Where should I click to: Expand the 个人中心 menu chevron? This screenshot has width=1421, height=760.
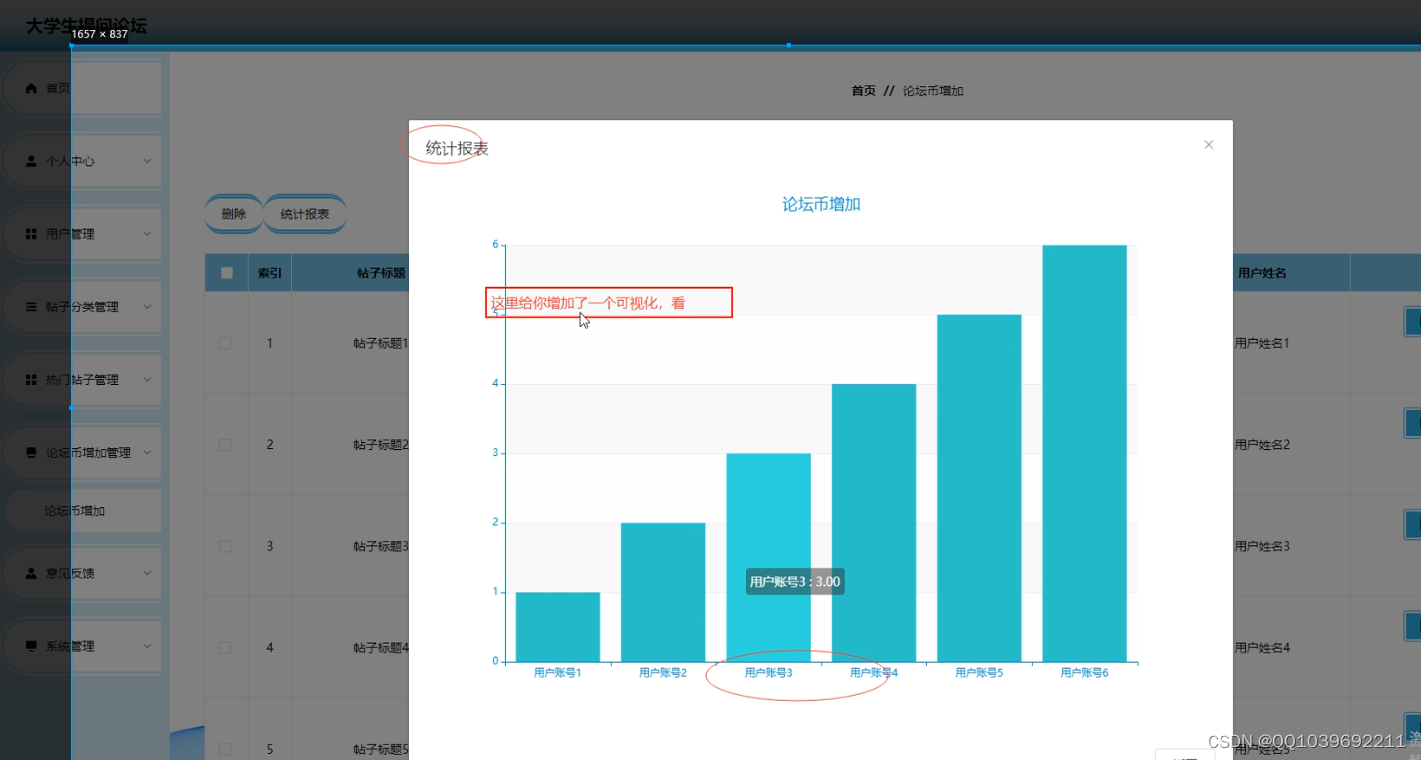[x=147, y=161]
